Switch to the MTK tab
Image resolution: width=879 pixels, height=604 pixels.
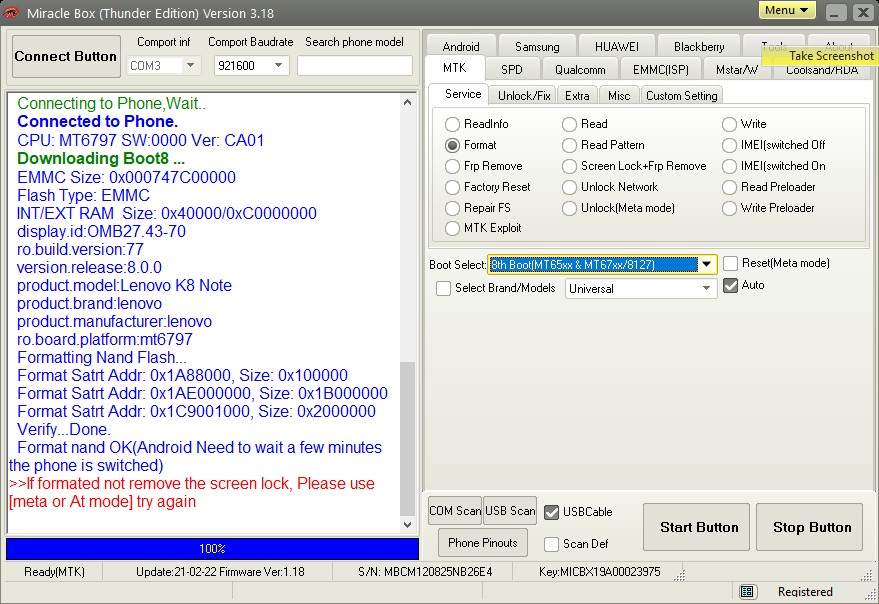[x=455, y=68]
